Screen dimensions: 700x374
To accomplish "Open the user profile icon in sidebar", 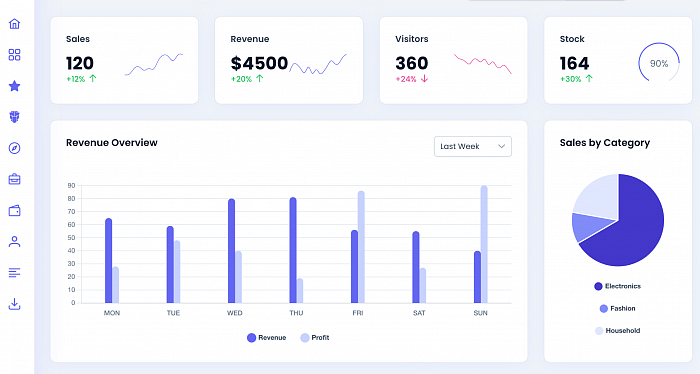I will 14,241.
